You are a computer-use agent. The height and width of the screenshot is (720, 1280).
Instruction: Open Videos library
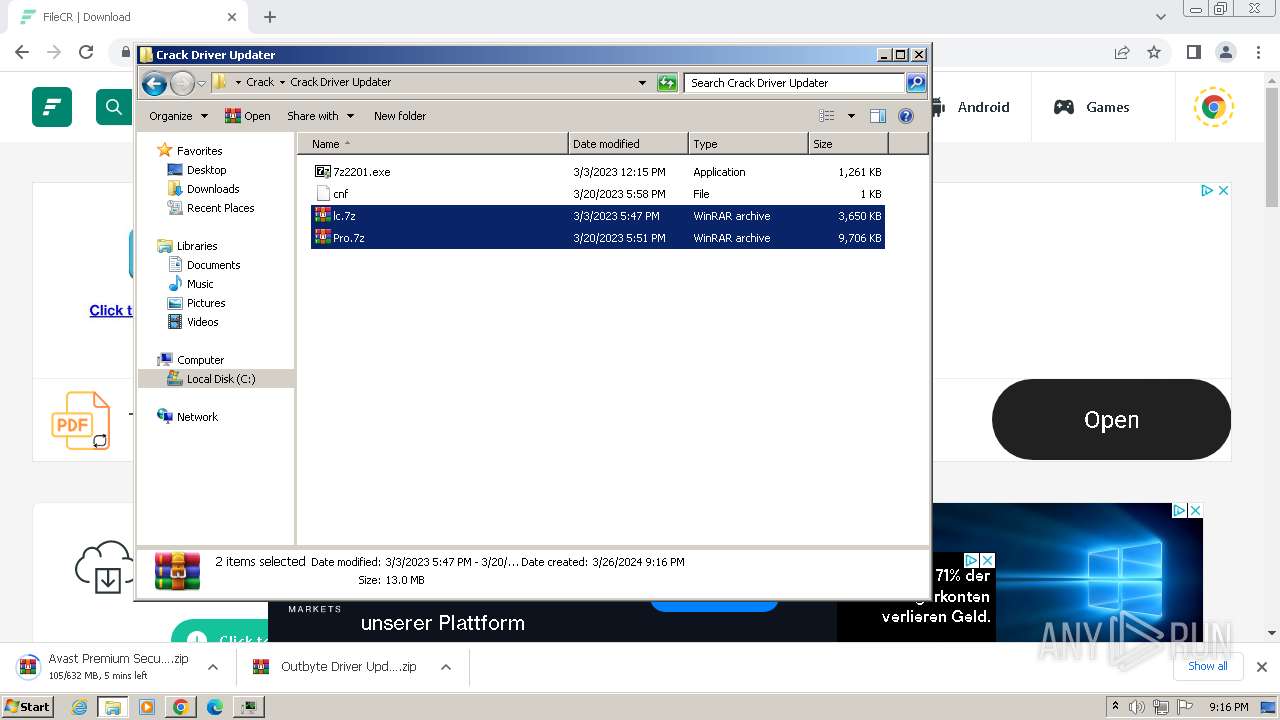click(x=193, y=322)
